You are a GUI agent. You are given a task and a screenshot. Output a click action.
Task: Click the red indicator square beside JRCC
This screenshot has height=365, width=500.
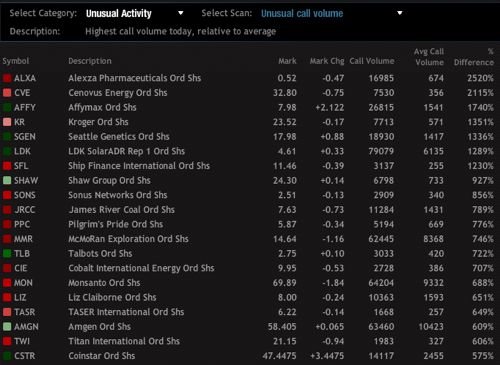[x=7, y=210]
